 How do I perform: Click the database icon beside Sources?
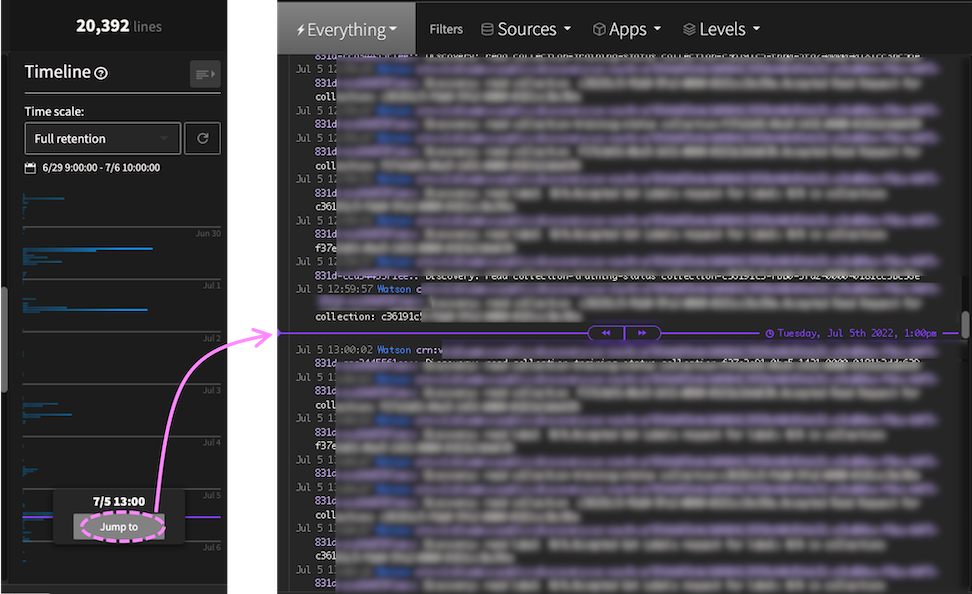tap(487, 28)
